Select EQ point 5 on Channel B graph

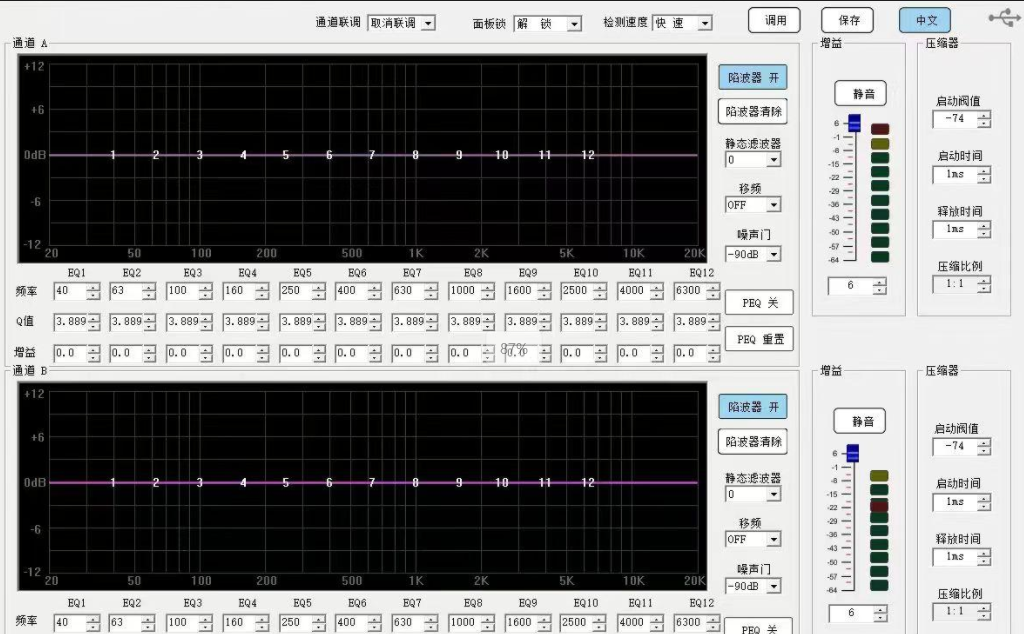pos(285,483)
